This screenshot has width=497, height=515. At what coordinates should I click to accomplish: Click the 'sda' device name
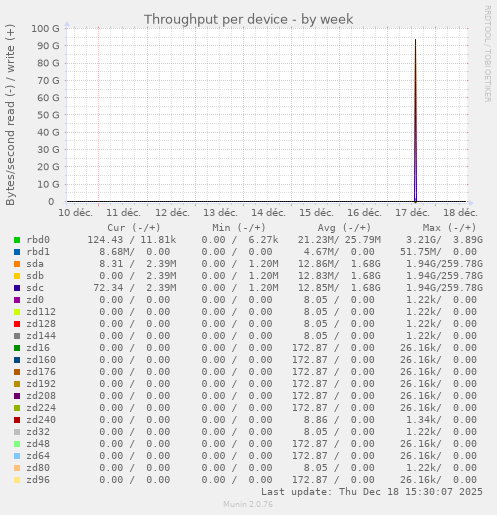[35, 264]
